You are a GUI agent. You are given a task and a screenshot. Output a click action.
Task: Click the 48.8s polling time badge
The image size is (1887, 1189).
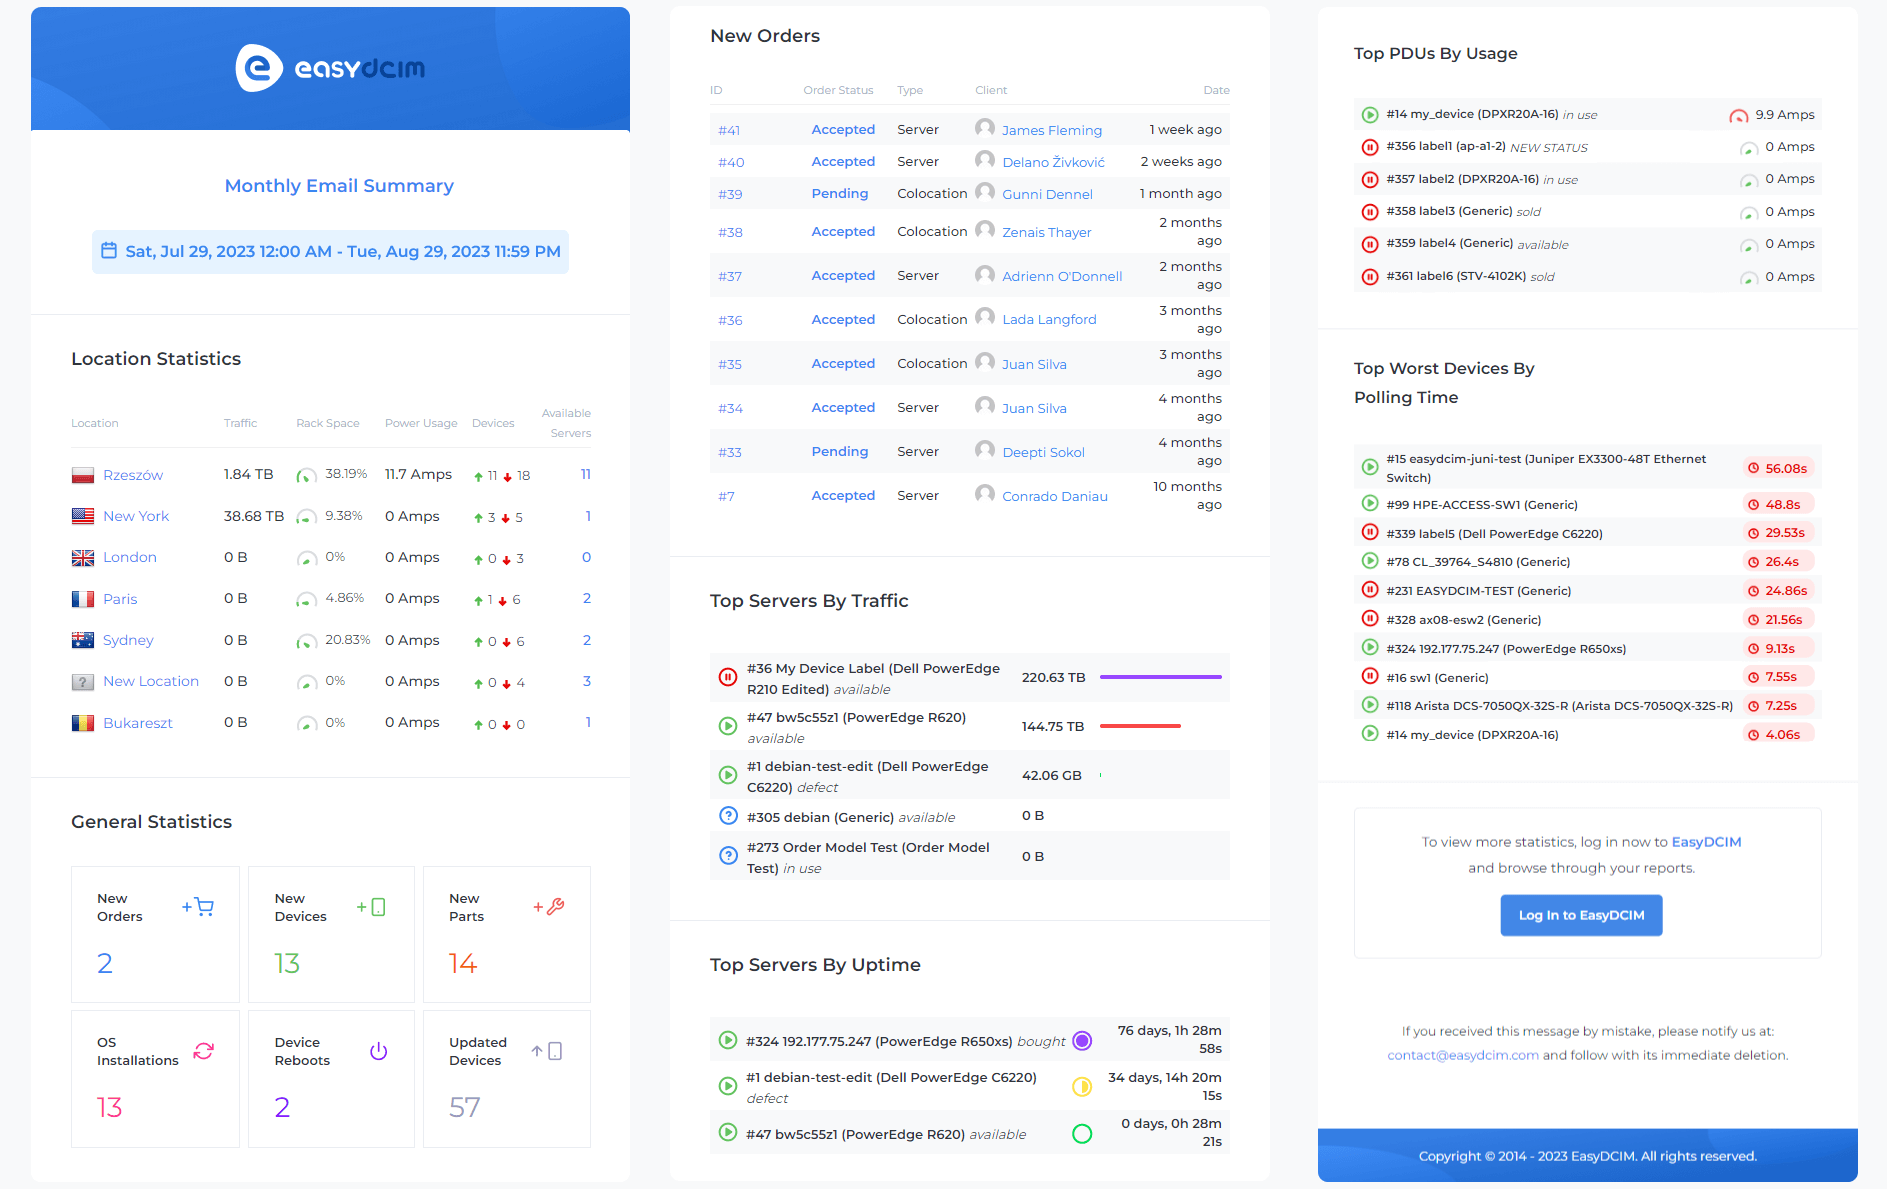[1777, 504]
